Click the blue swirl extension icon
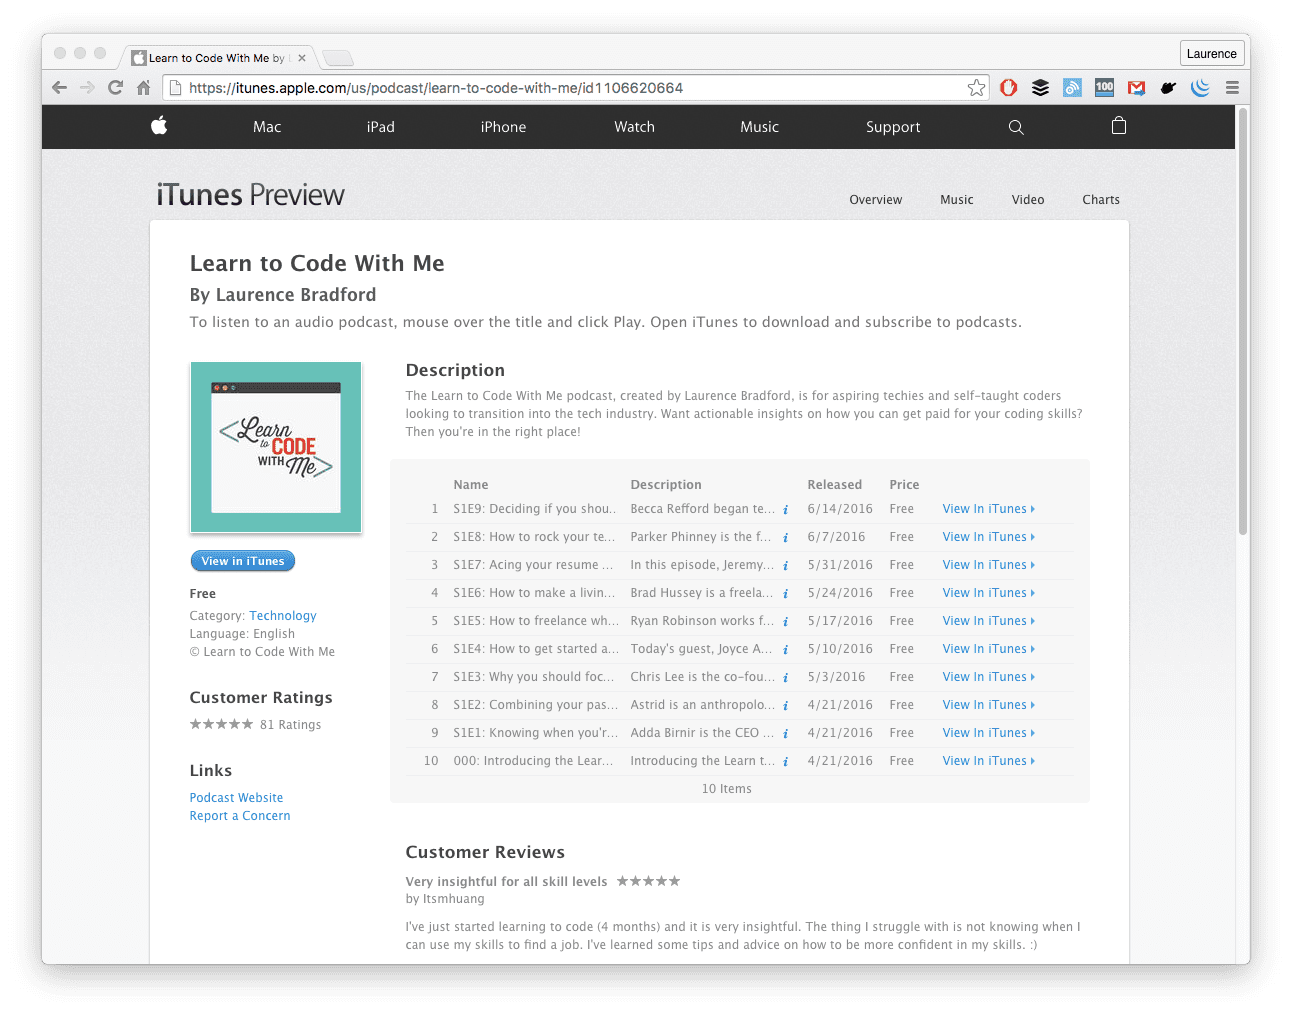The image size is (1292, 1014). click(1200, 88)
